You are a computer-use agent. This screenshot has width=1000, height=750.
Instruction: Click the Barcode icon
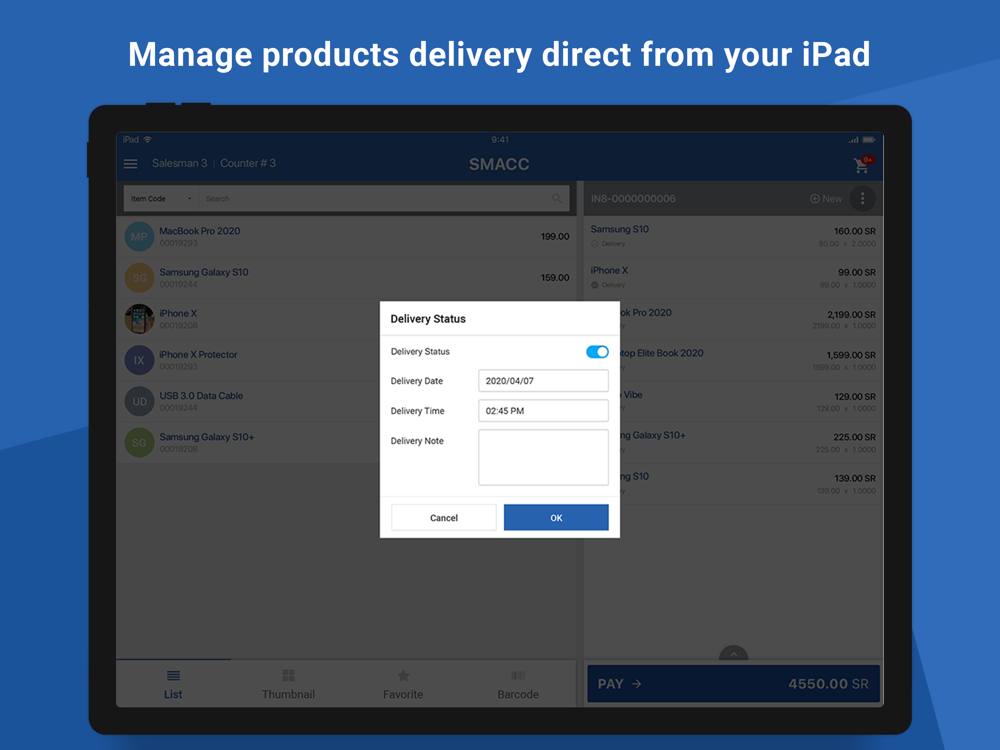tap(518, 675)
